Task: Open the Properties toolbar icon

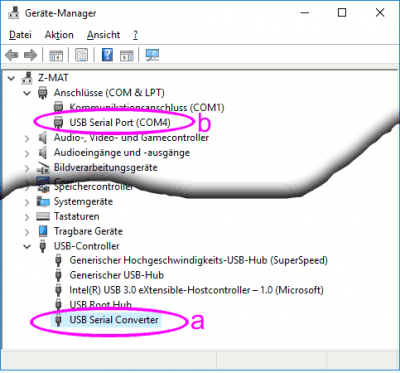Action: click(x=82, y=55)
